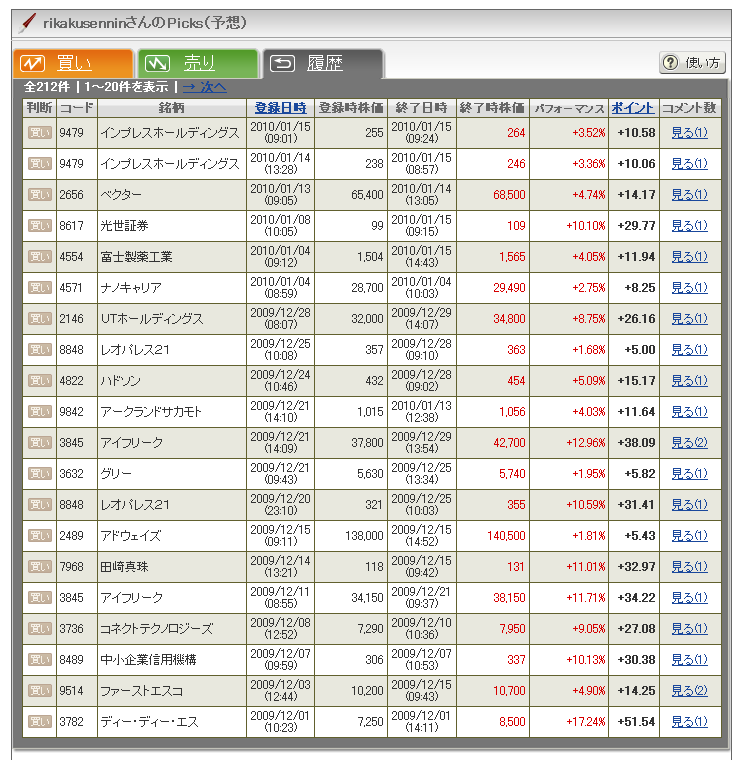The height and width of the screenshot is (760, 738).
Task: Click 買い badge in the 富士製薬工業 row
Action: click(40, 257)
